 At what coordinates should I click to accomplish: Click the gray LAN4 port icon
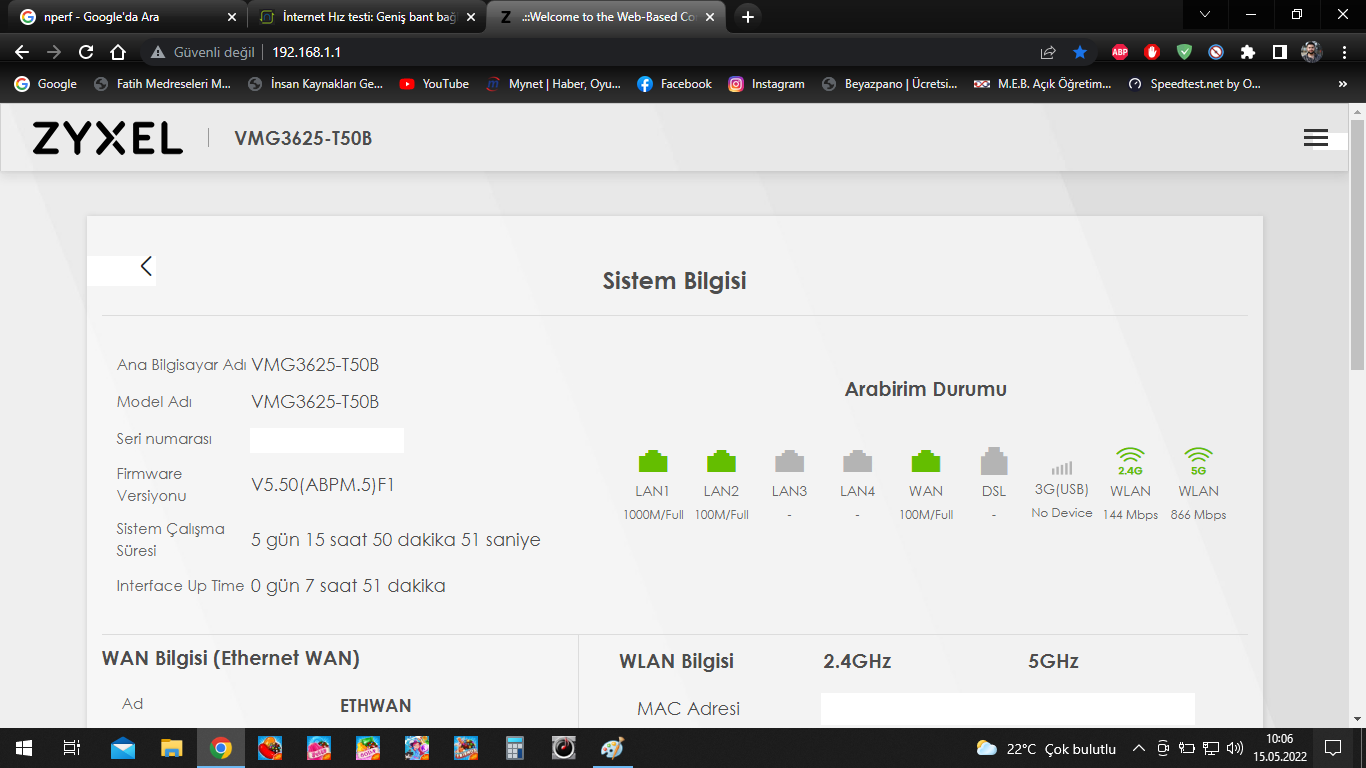pyautogui.click(x=857, y=461)
